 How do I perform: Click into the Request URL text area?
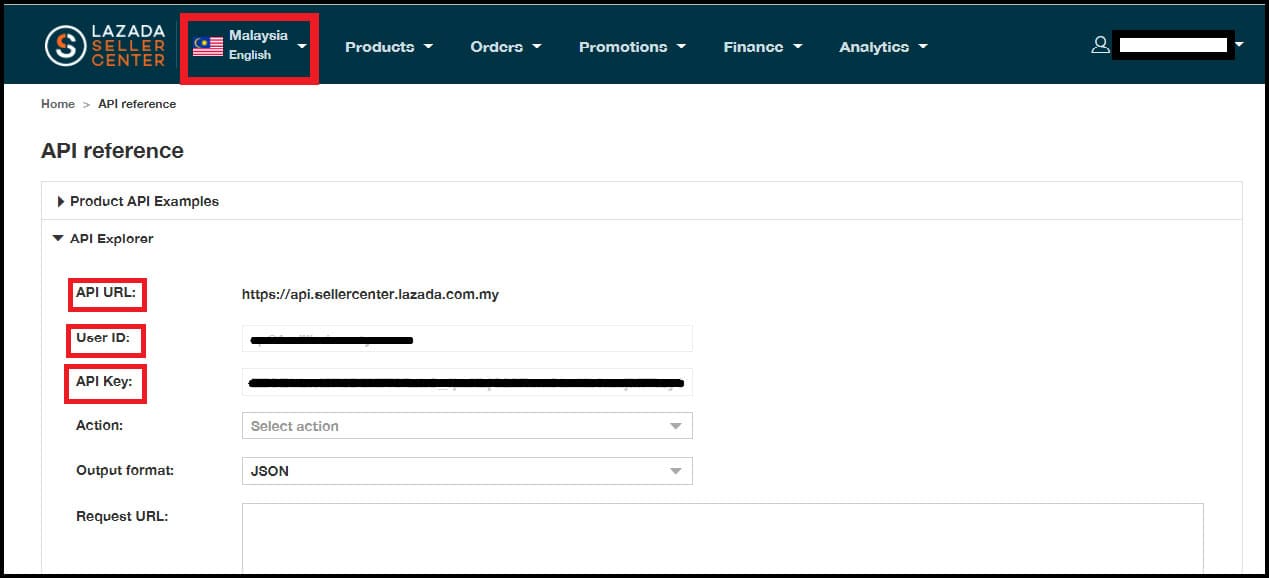[x=722, y=539]
